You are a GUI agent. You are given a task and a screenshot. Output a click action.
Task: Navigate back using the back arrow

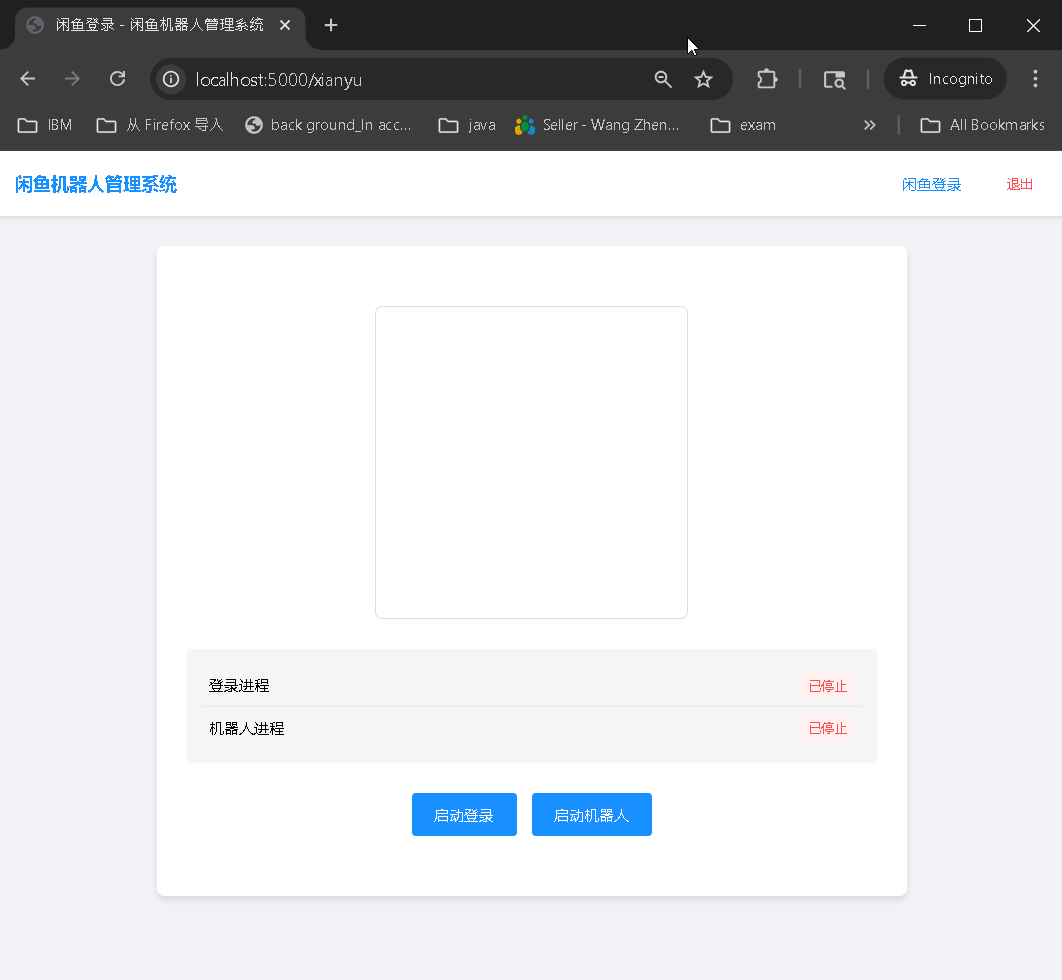tap(27, 78)
